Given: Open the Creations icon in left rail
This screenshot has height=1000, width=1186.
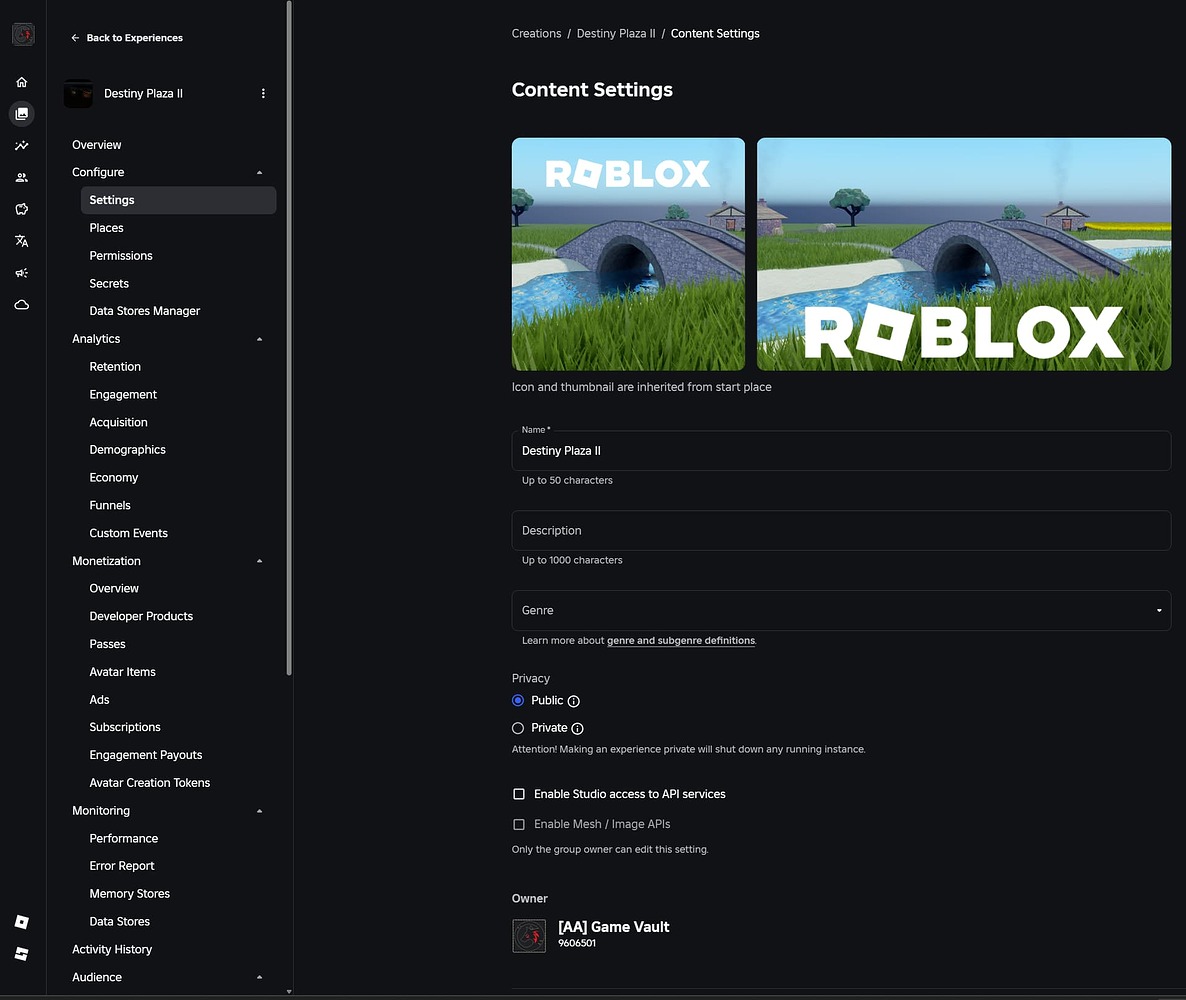Looking at the screenshot, I should click(x=22, y=113).
